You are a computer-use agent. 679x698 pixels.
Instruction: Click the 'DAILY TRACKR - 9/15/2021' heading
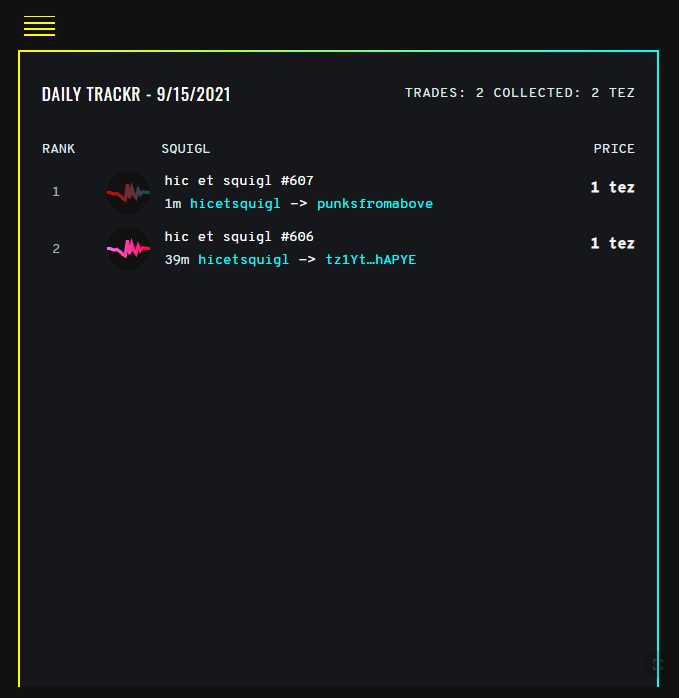pyautogui.click(x=136, y=94)
